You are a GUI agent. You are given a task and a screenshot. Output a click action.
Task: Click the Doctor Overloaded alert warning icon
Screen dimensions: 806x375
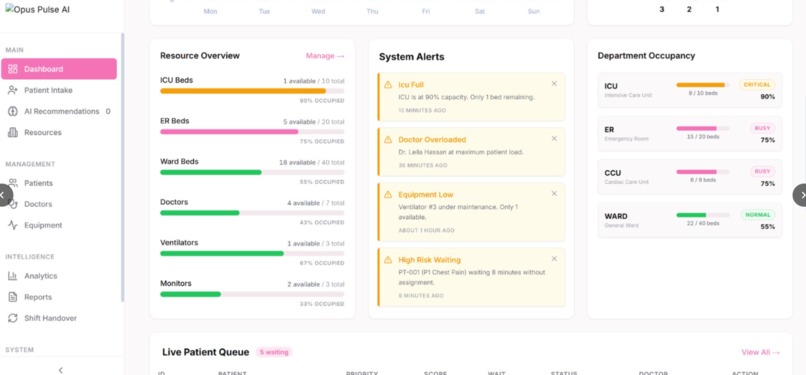(388, 139)
